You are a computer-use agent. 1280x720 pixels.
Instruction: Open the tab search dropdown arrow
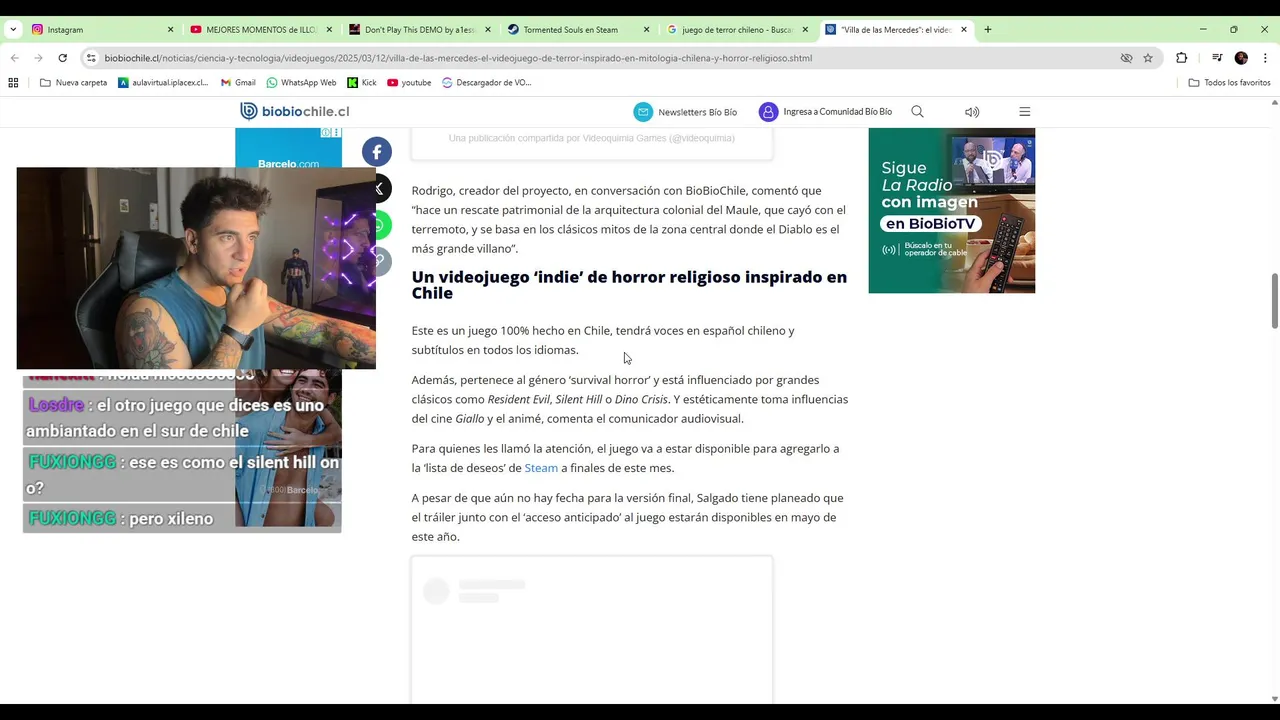pos(13,30)
